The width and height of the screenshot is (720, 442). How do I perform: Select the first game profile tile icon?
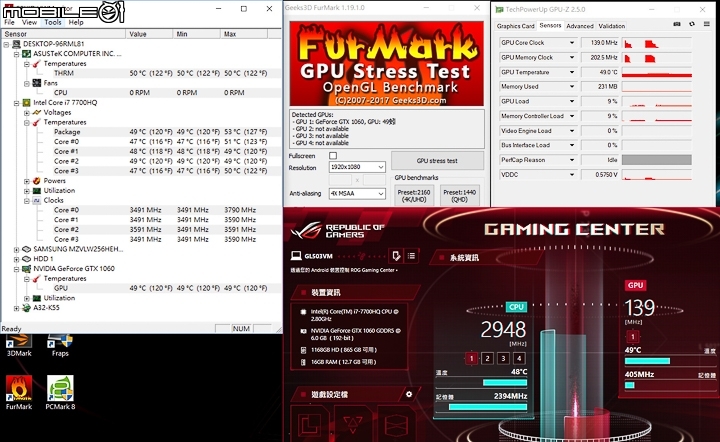311,423
